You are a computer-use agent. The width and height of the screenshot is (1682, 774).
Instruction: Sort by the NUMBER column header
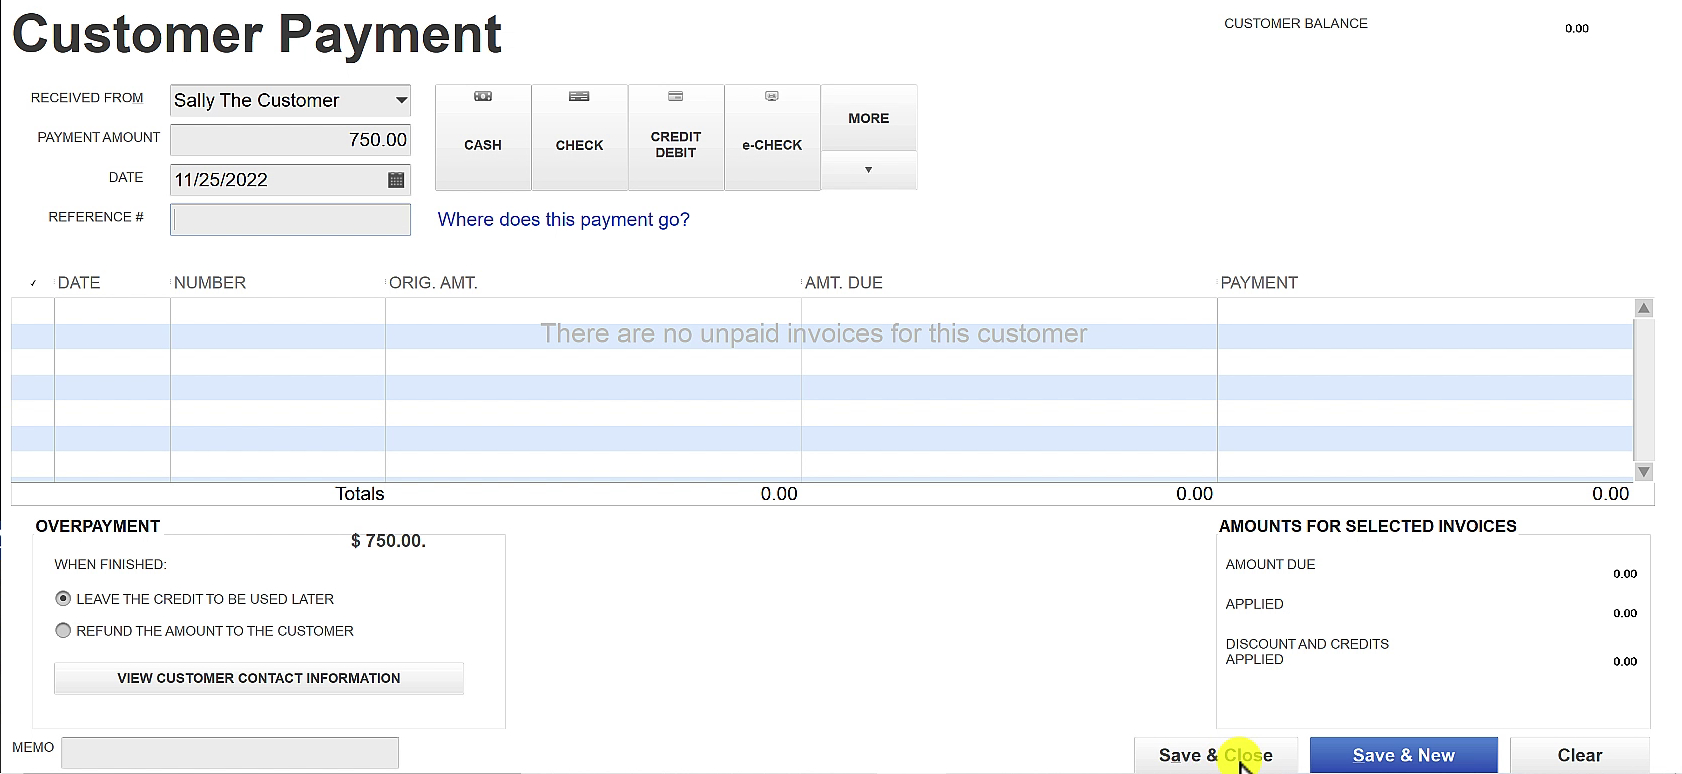210,283
